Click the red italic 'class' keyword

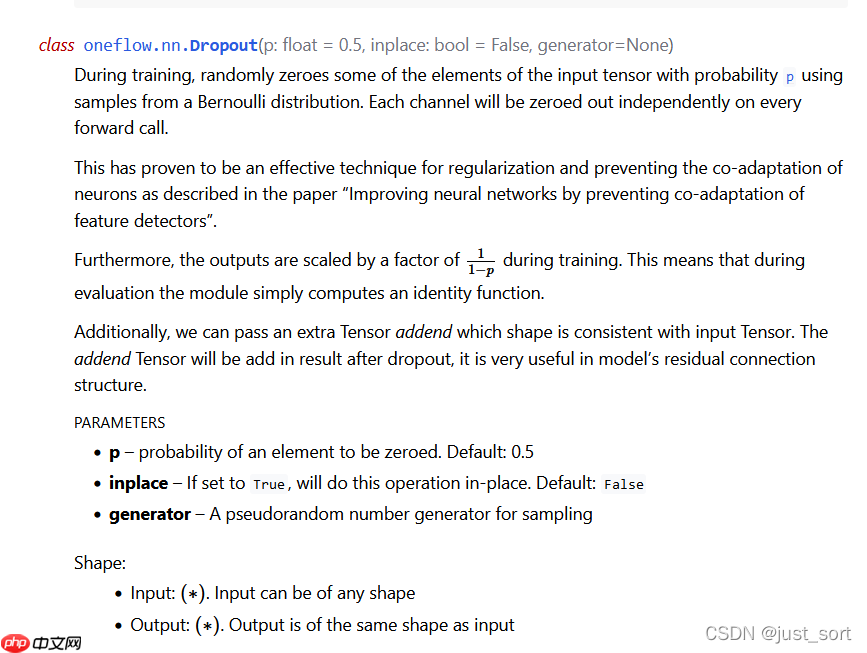(x=56, y=45)
